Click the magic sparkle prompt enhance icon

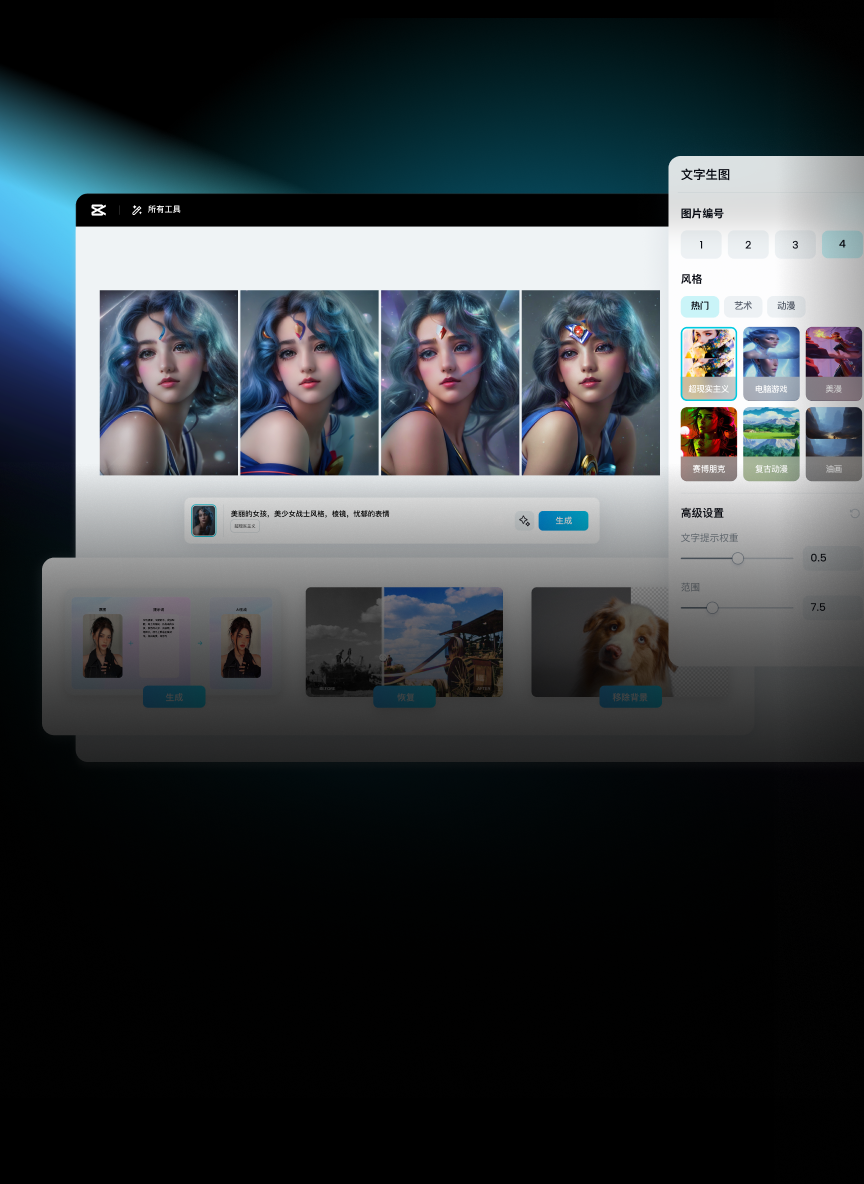[523, 521]
